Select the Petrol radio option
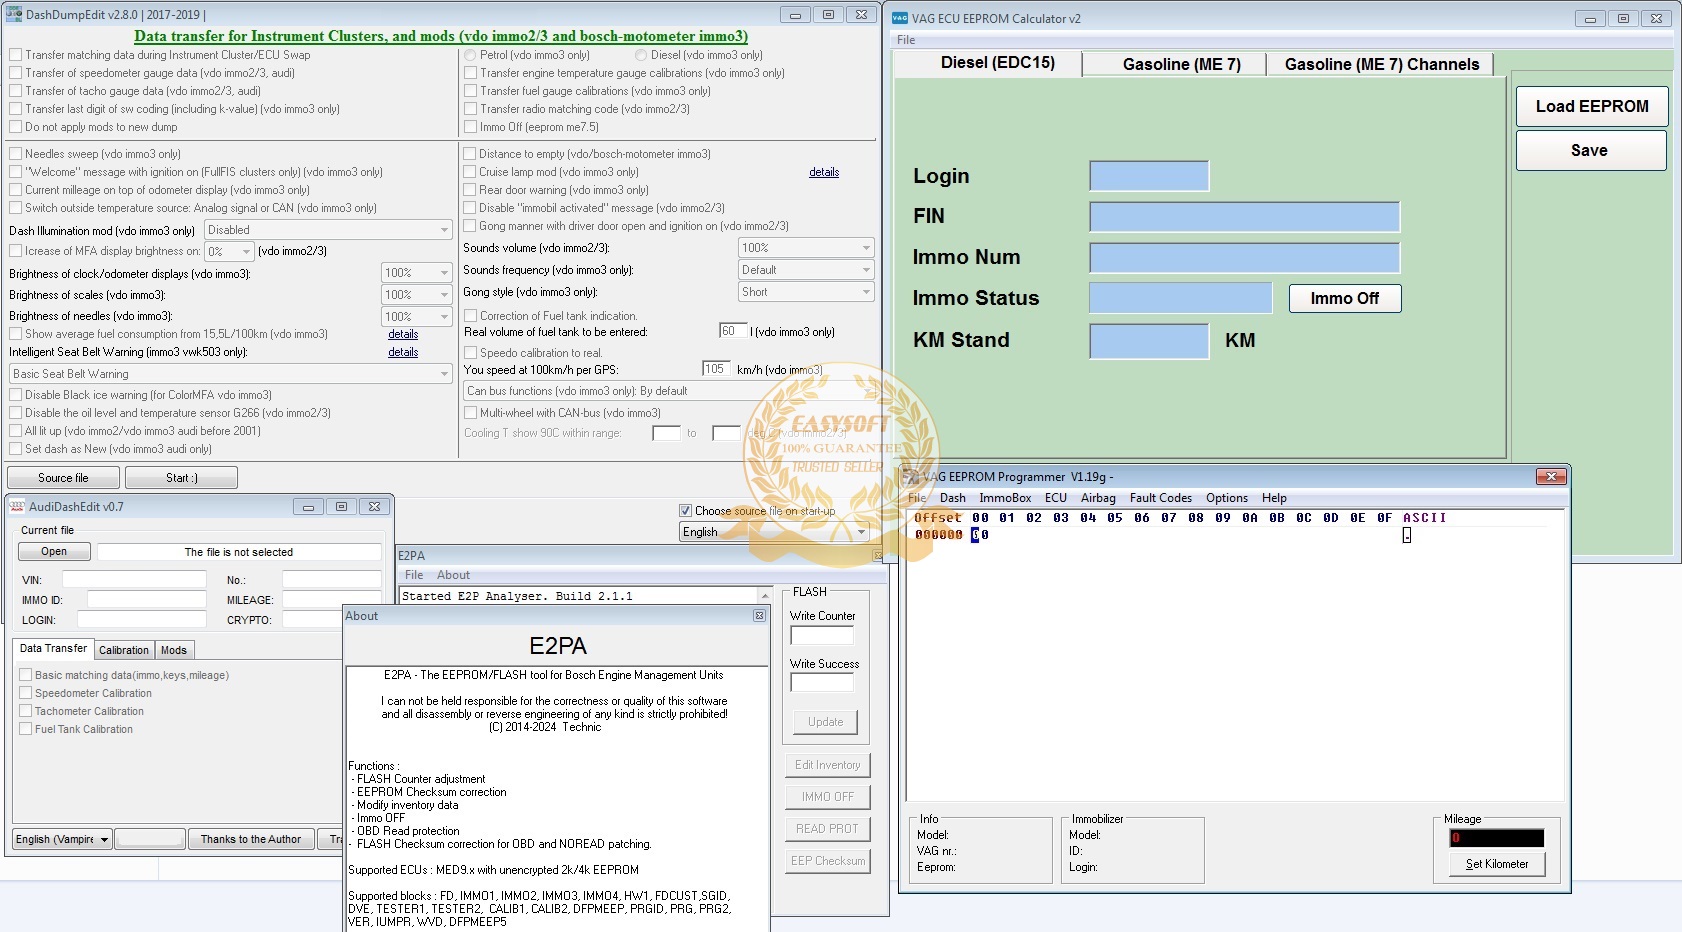Viewport: 1682px width, 932px height. [x=470, y=55]
